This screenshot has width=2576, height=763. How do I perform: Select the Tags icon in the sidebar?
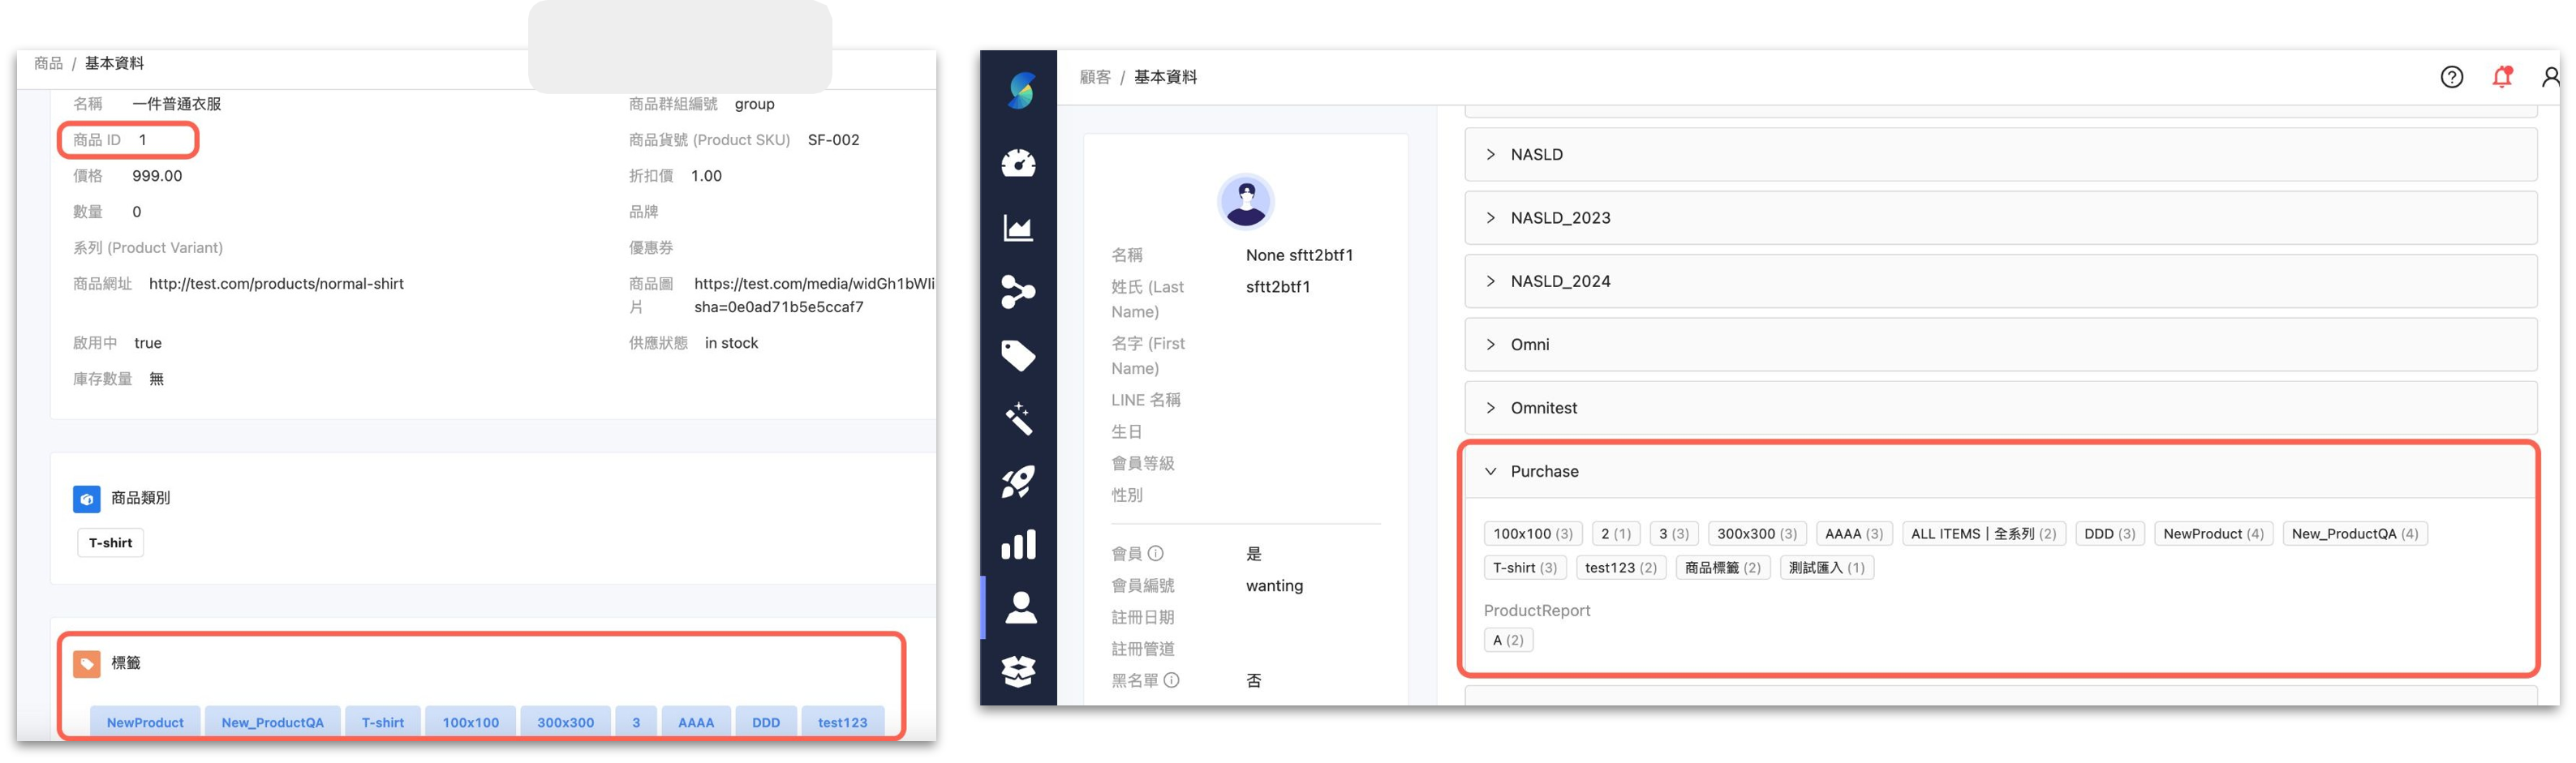coord(1018,355)
